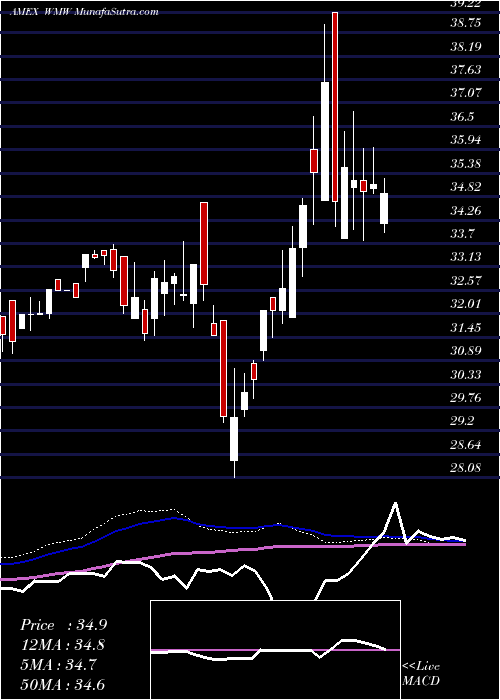
Task: Click the 29.2 price axis label
Action: pyautogui.click(x=462, y=421)
